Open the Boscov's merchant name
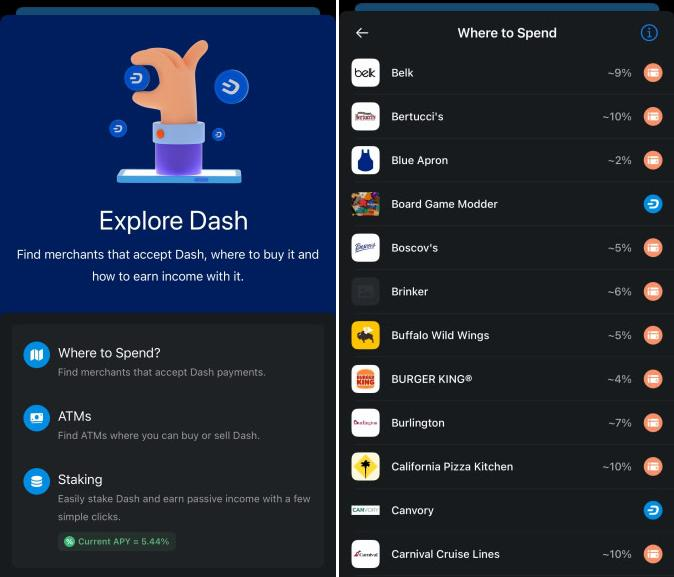This screenshot has width=674, height=577. [x=414, y=248]
